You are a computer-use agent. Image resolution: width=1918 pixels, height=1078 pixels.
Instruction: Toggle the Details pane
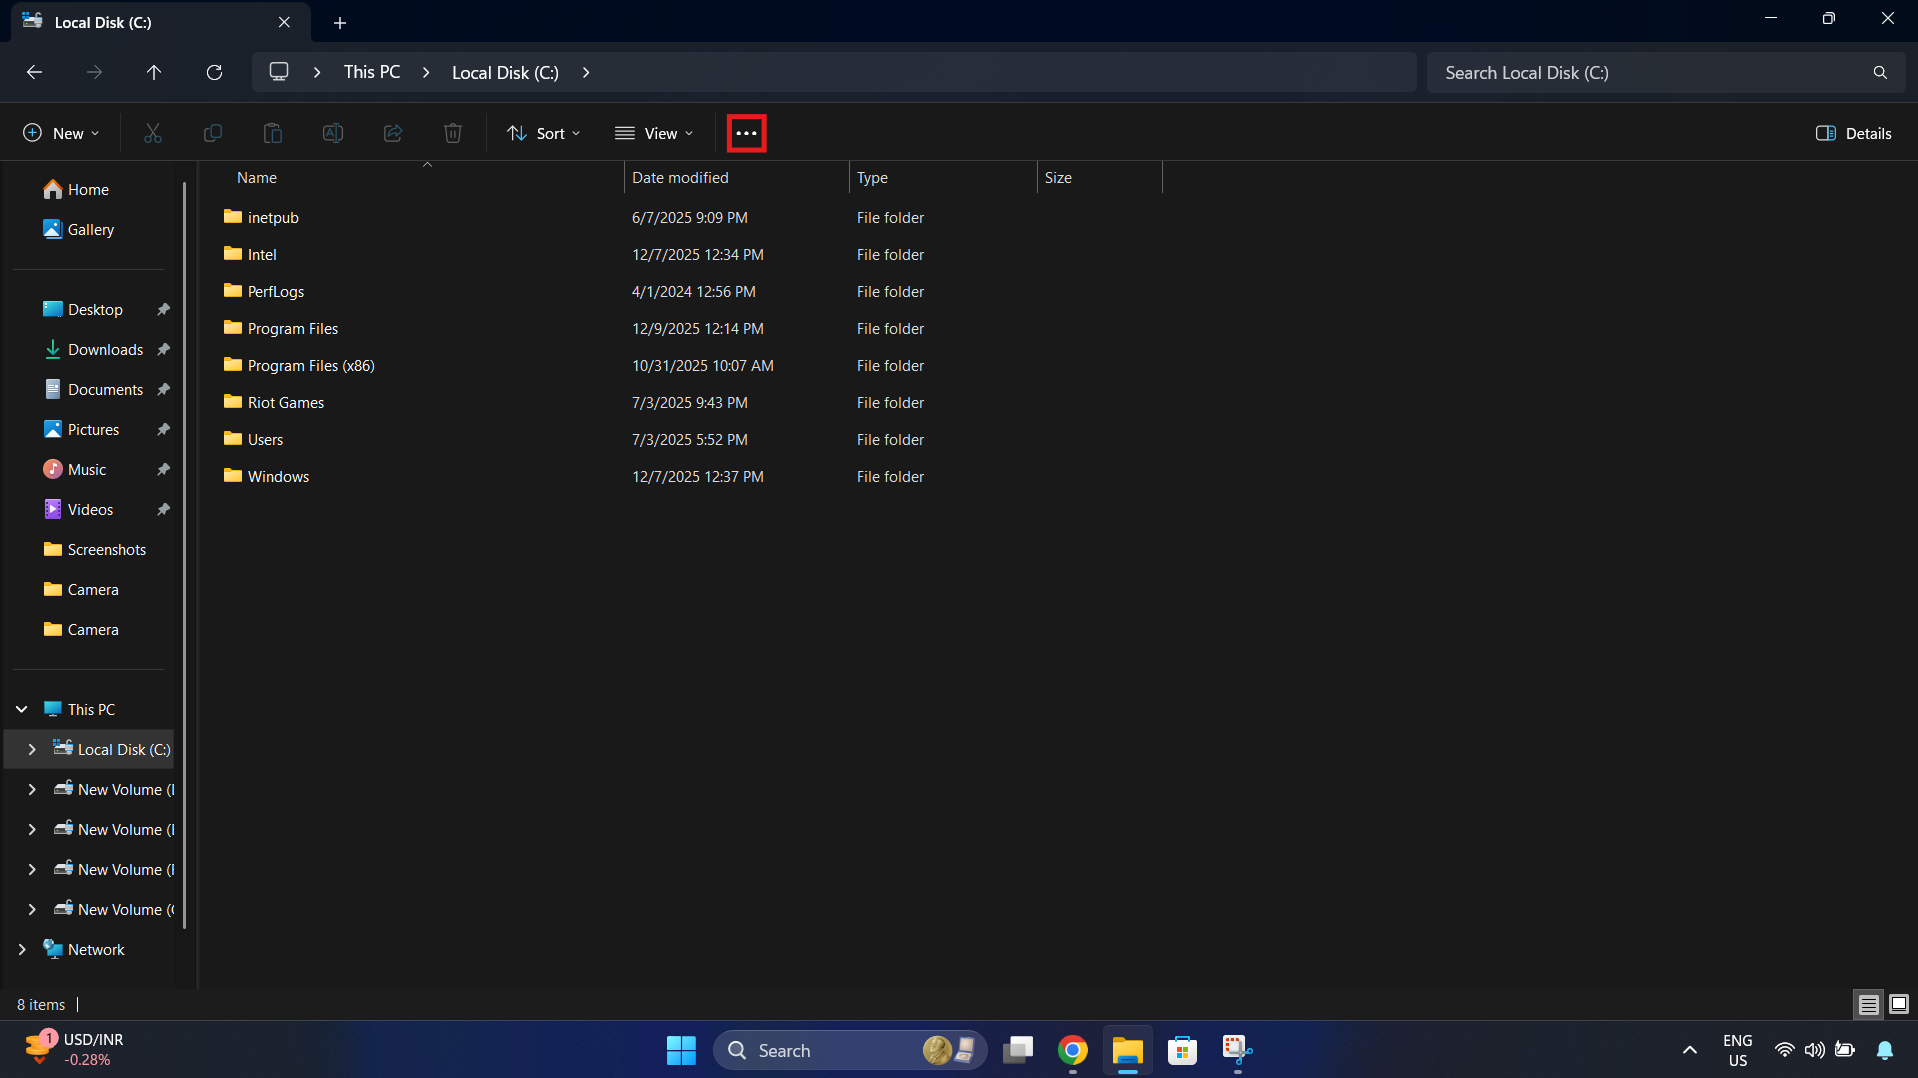pyautogui.click(x=1853, y=133)
